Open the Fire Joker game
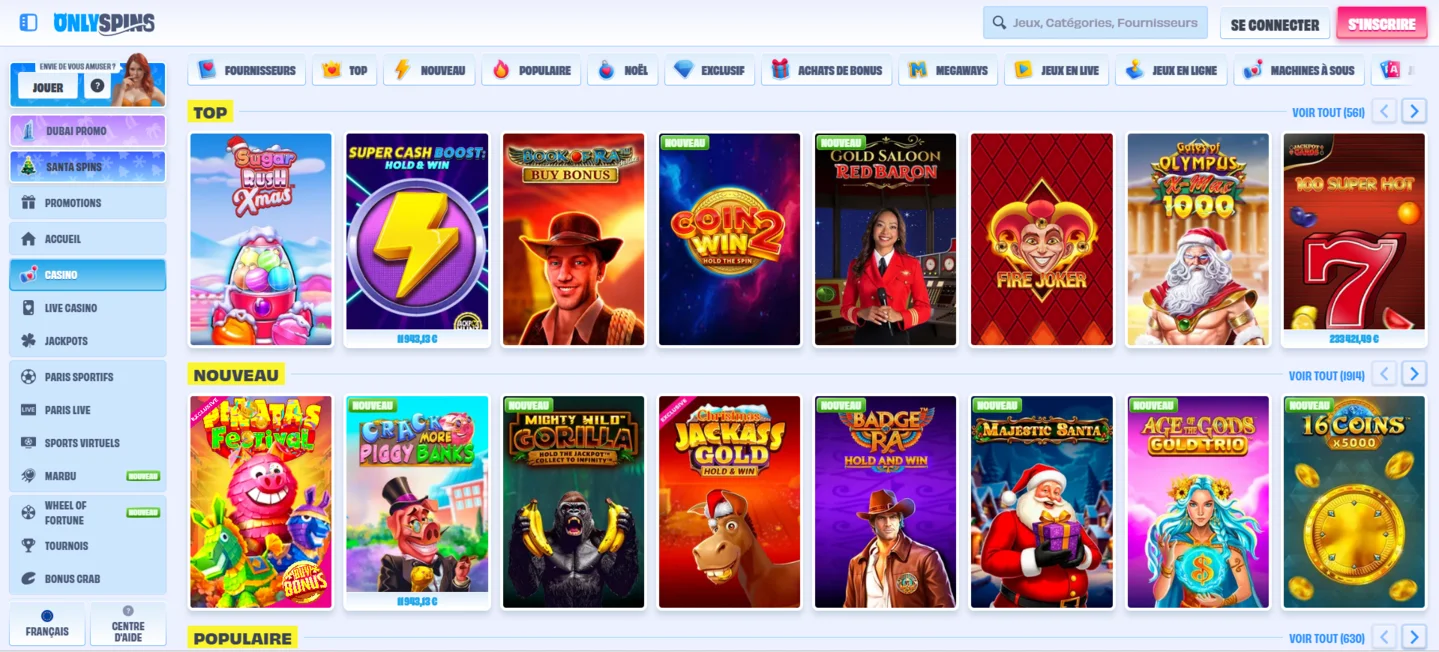Viewport: 1439px width, 652px height. point(1042,239)
